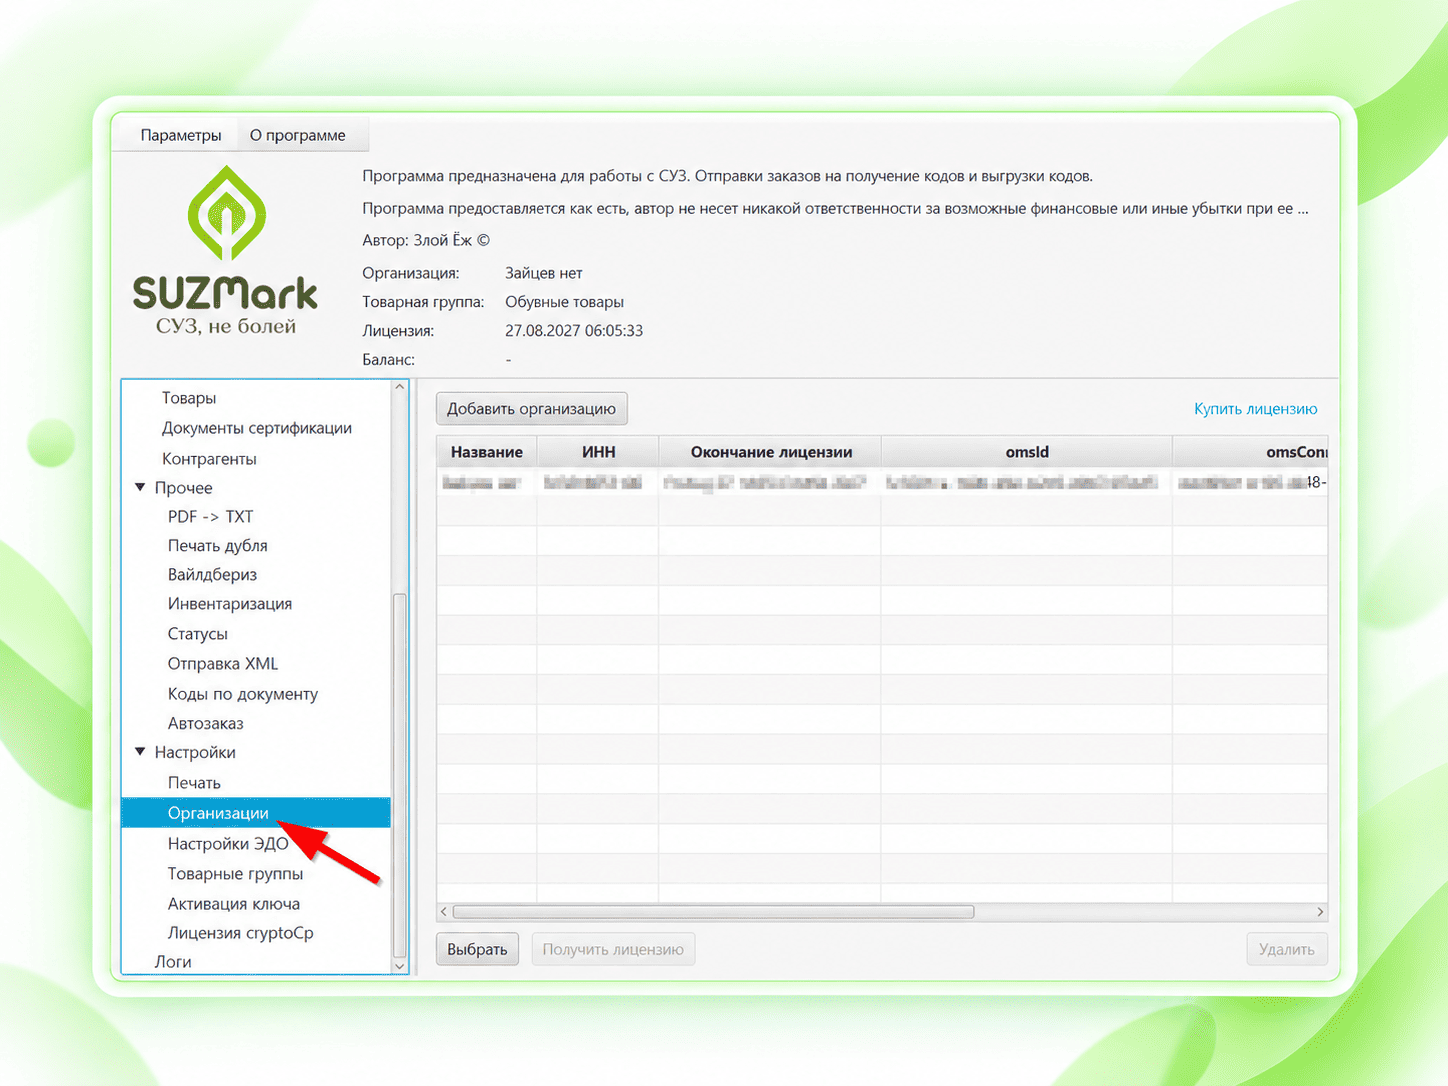Switch to the Параметры tab
Screen dimensions: 1448x1086
181,135
